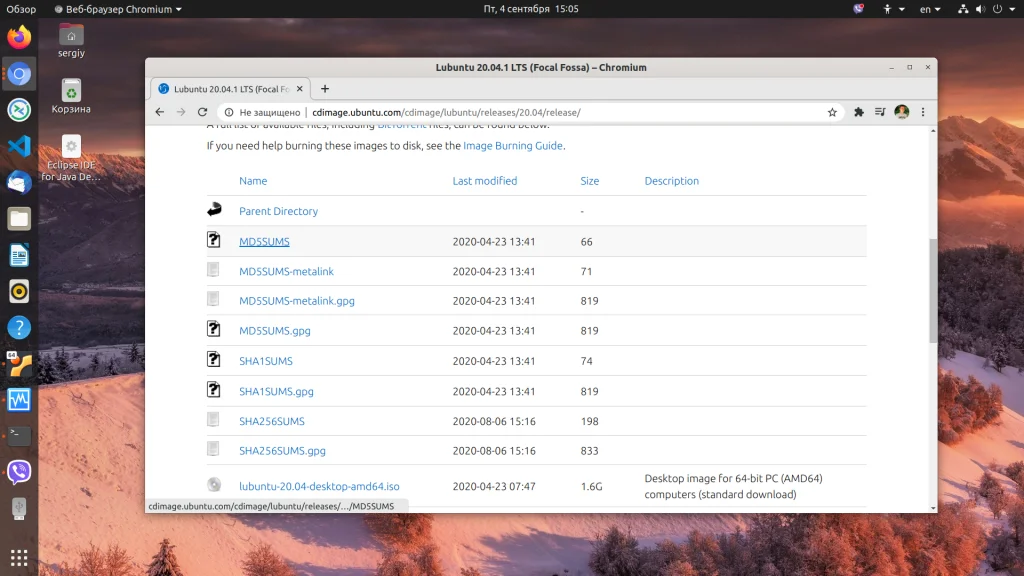Open the MD5SUMS-metalink file link

click(286, 271)
